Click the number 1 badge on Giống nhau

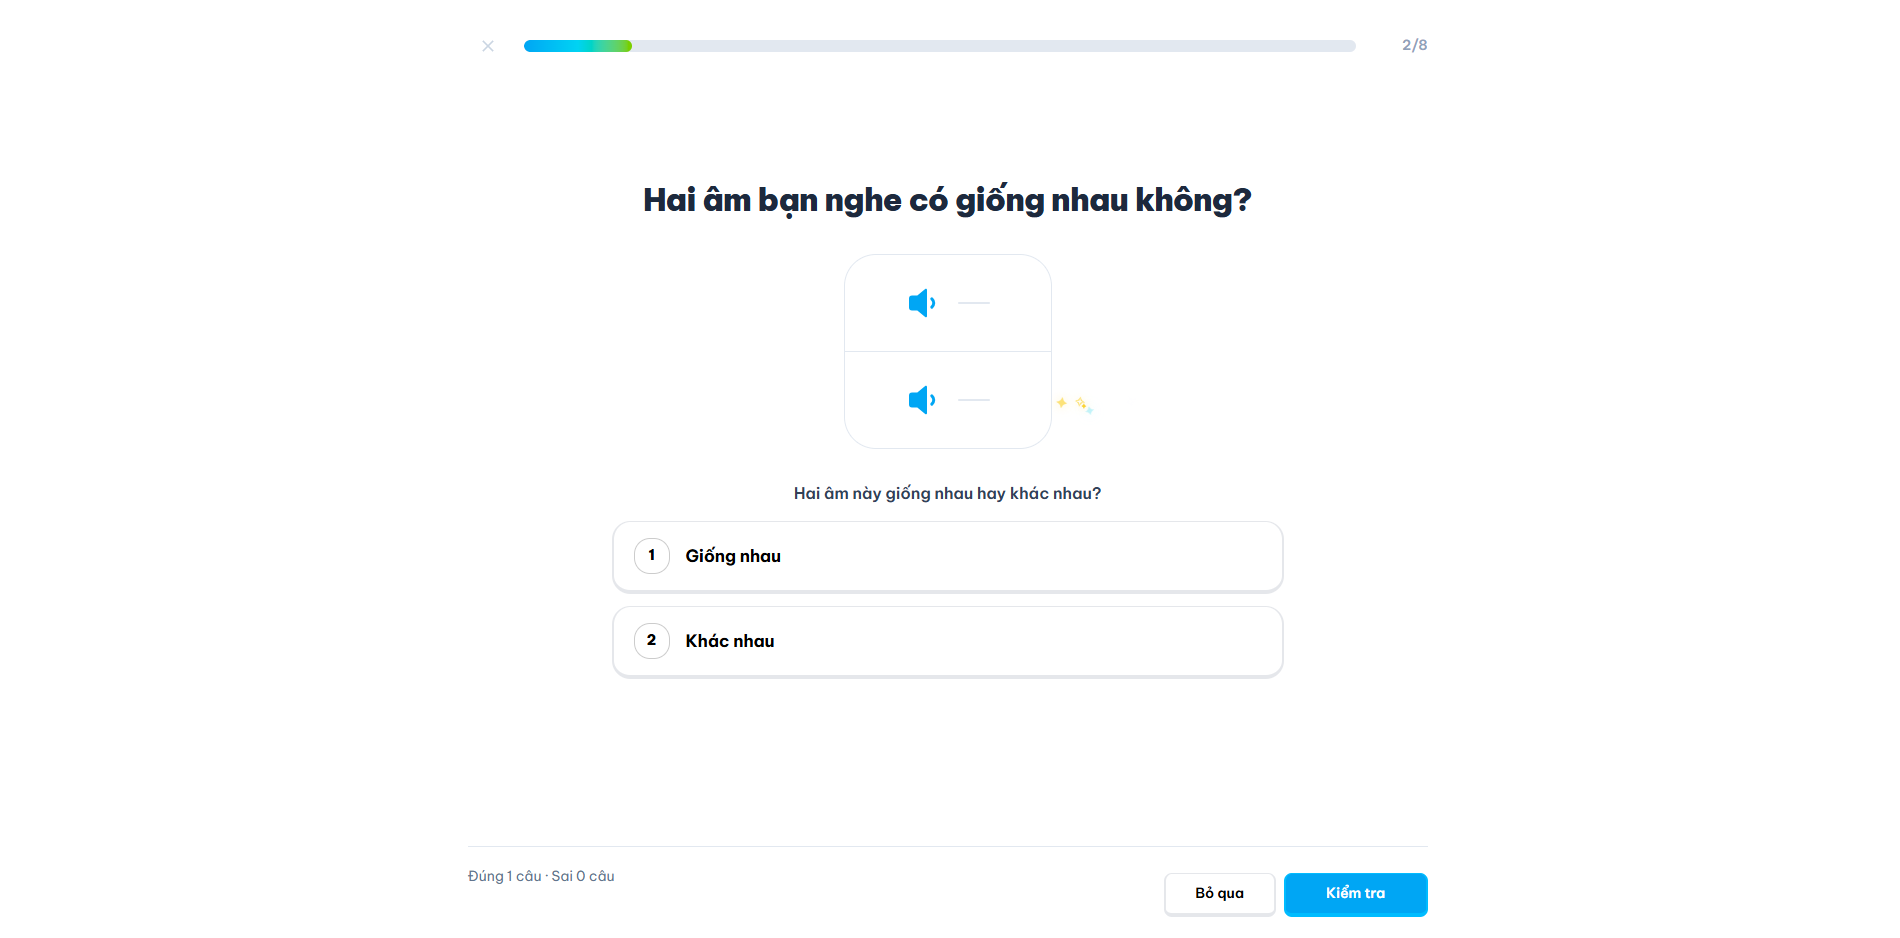pos(652,556)
